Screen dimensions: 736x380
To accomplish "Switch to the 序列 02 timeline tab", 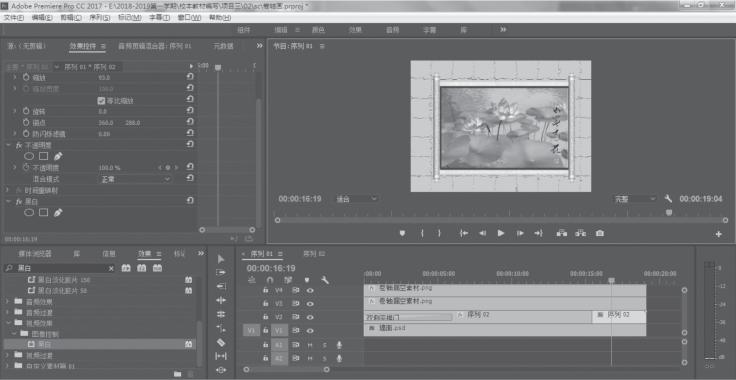I will point(314,254).
